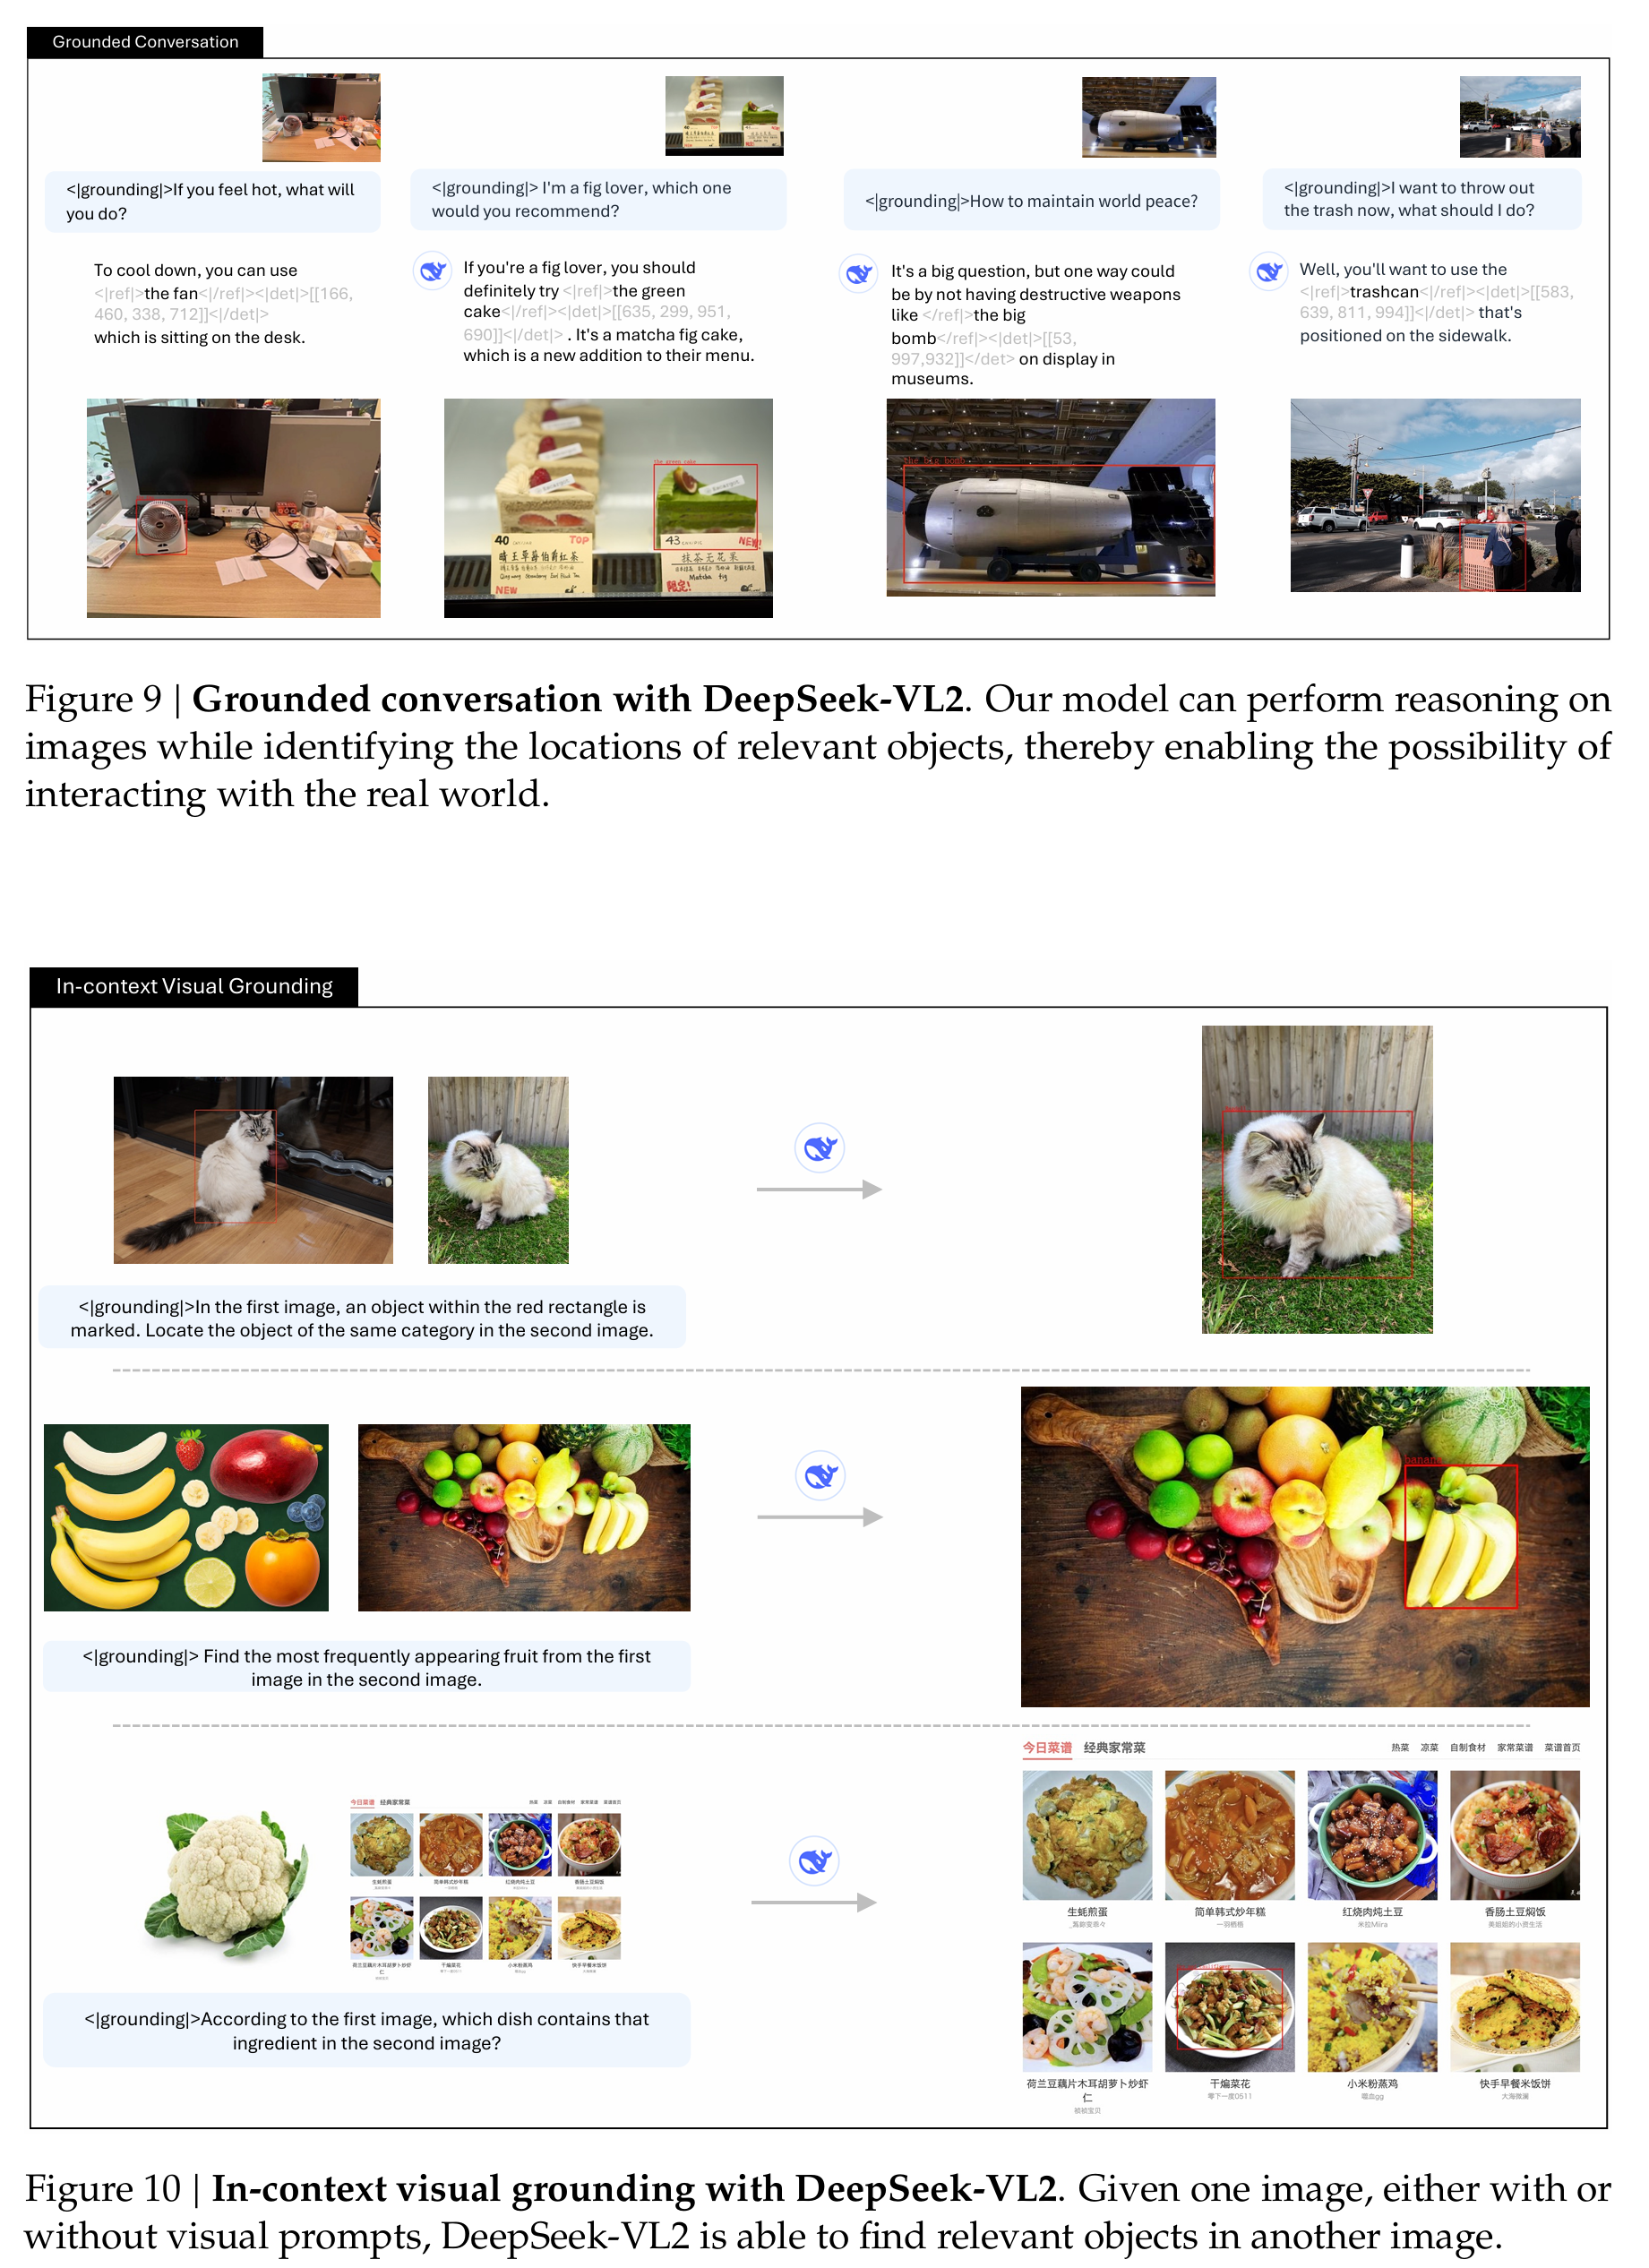Image resolution: width=1649 pixels, height=2268 pixels.
Task: Open the small bomb photo thumbnail above the peace prompt
Action: coord(1149,117)
